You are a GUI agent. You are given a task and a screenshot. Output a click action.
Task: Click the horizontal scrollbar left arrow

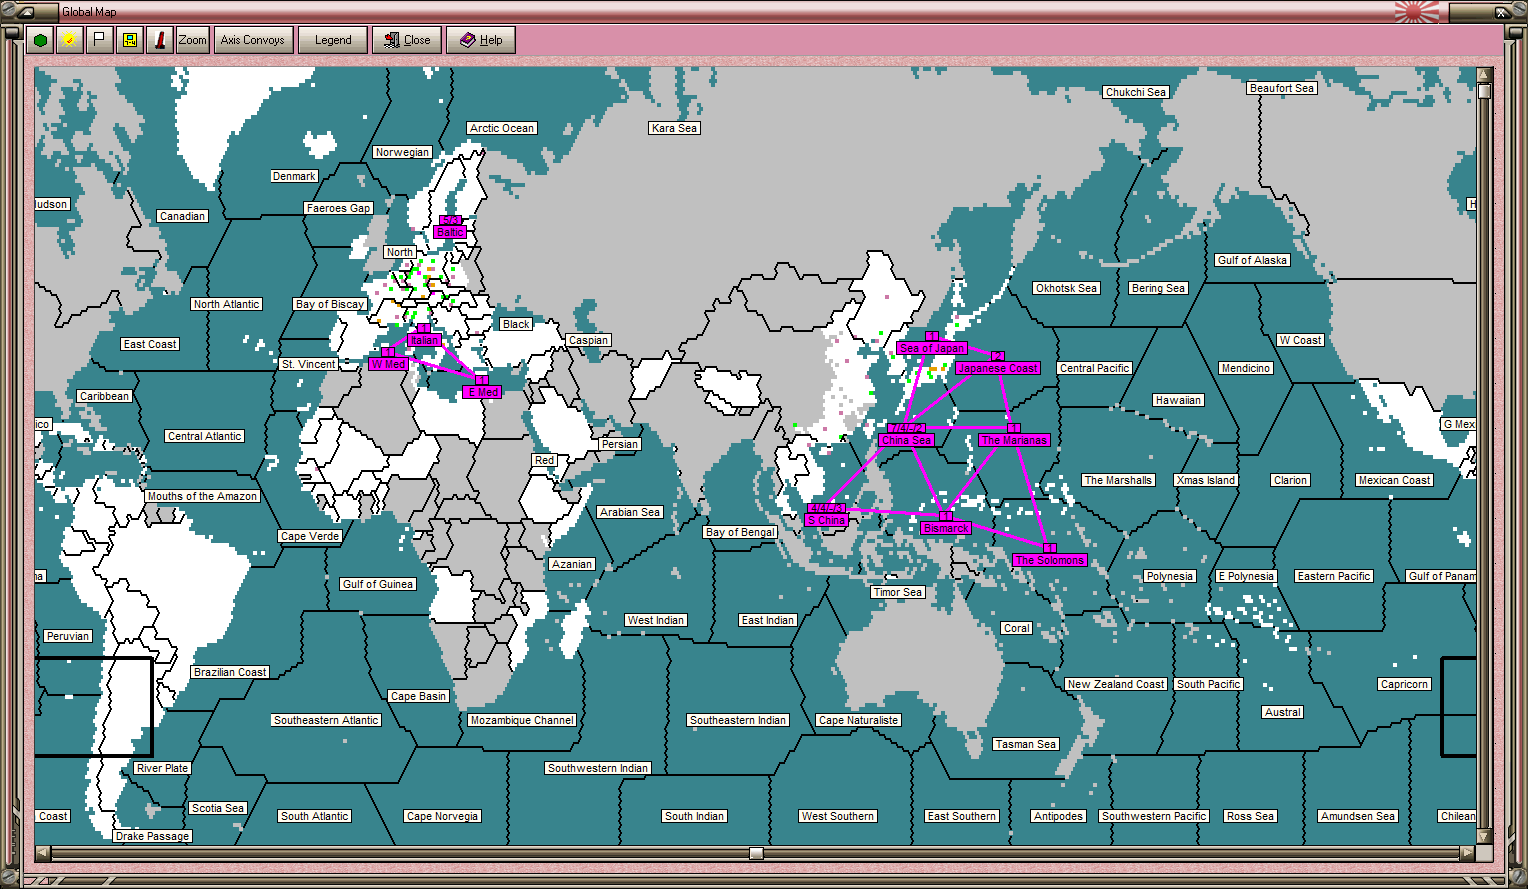(x=42, y=853)
